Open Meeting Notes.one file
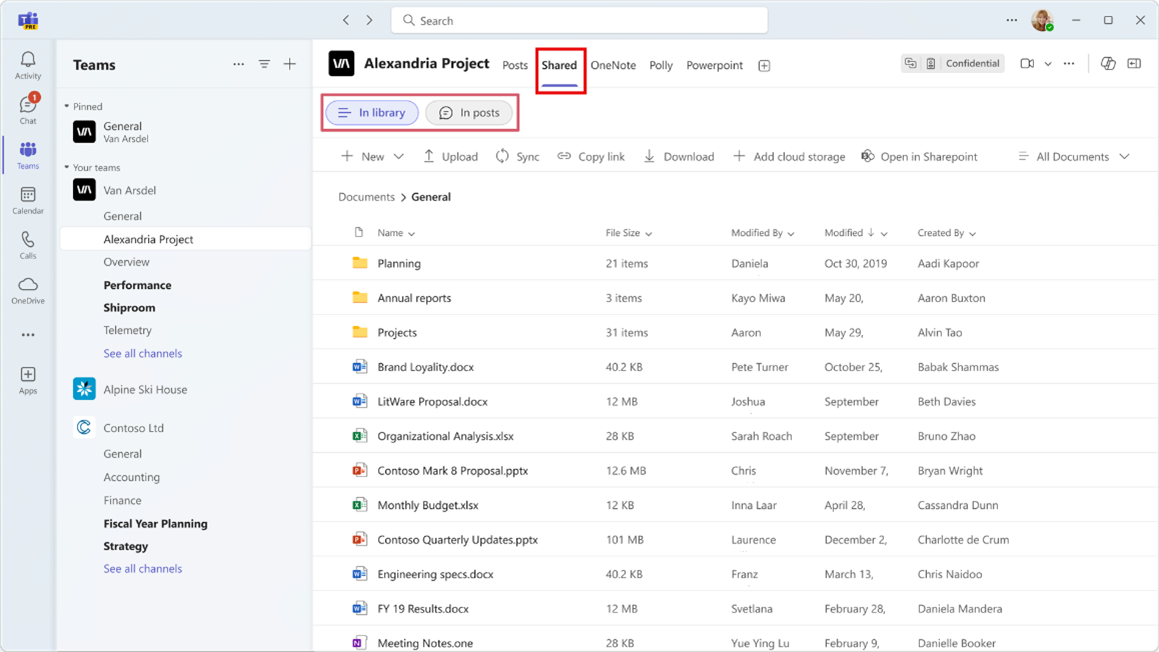The image size is (1159, 652). point(425,643)
